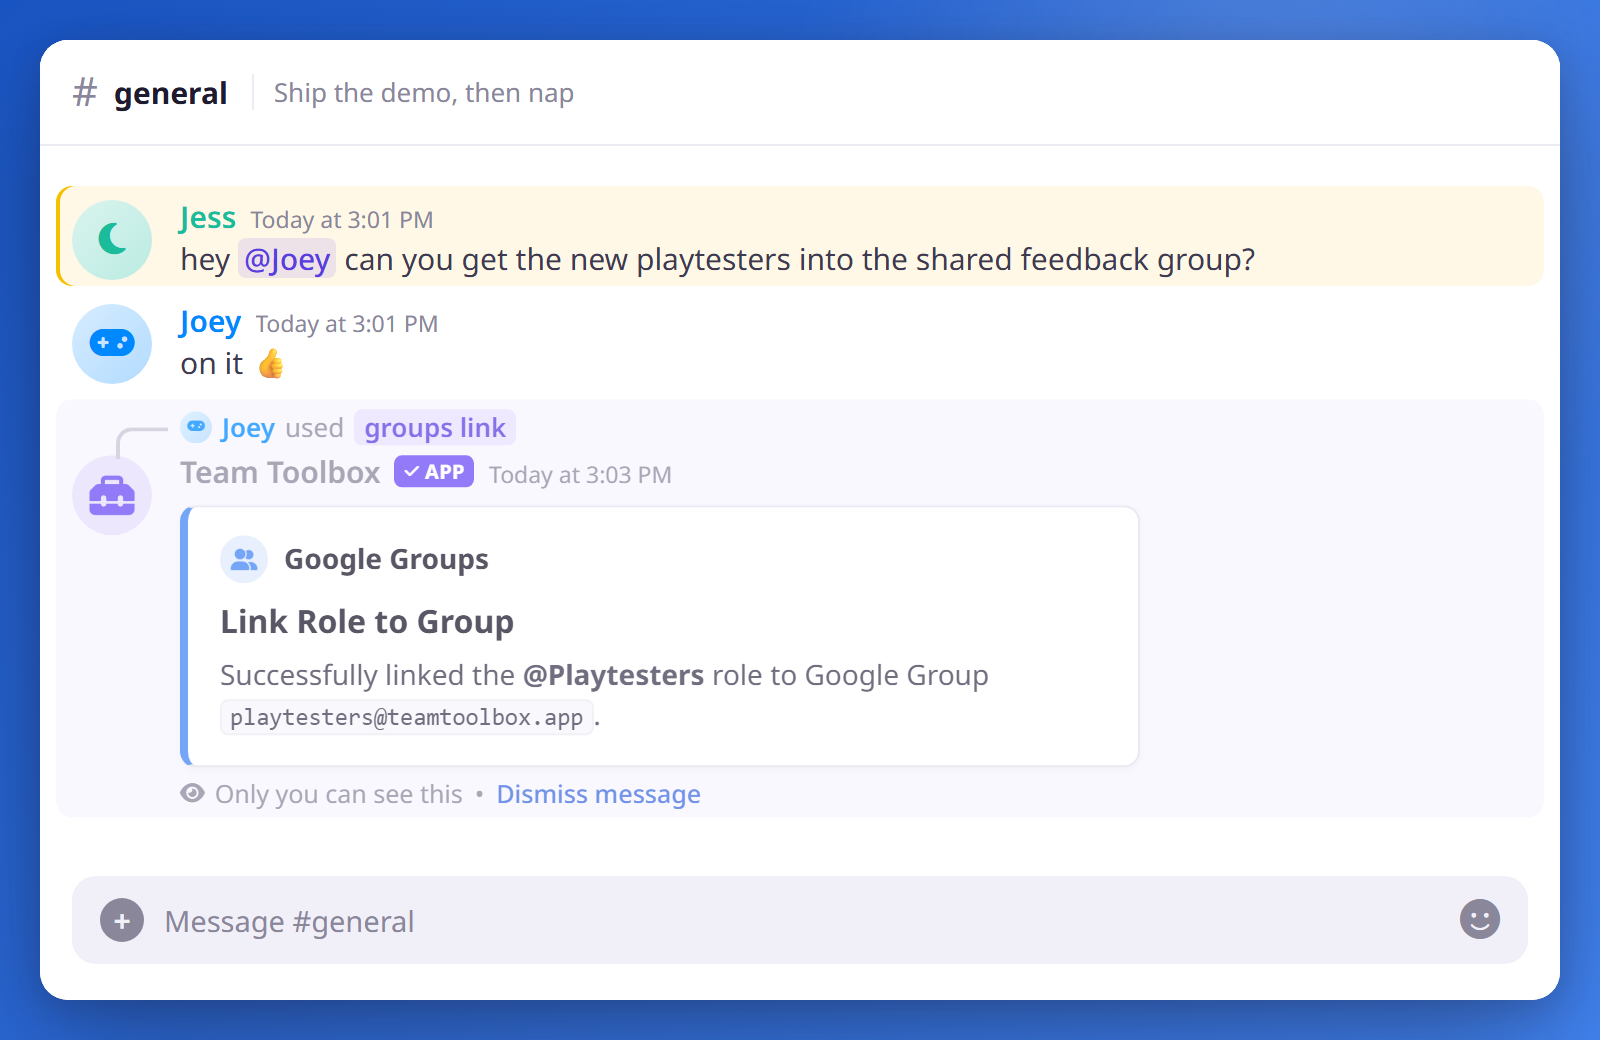The image size is (1600, 1040).
Task: Dismiss the Team Toolbox message
Action: coord(598,794)
